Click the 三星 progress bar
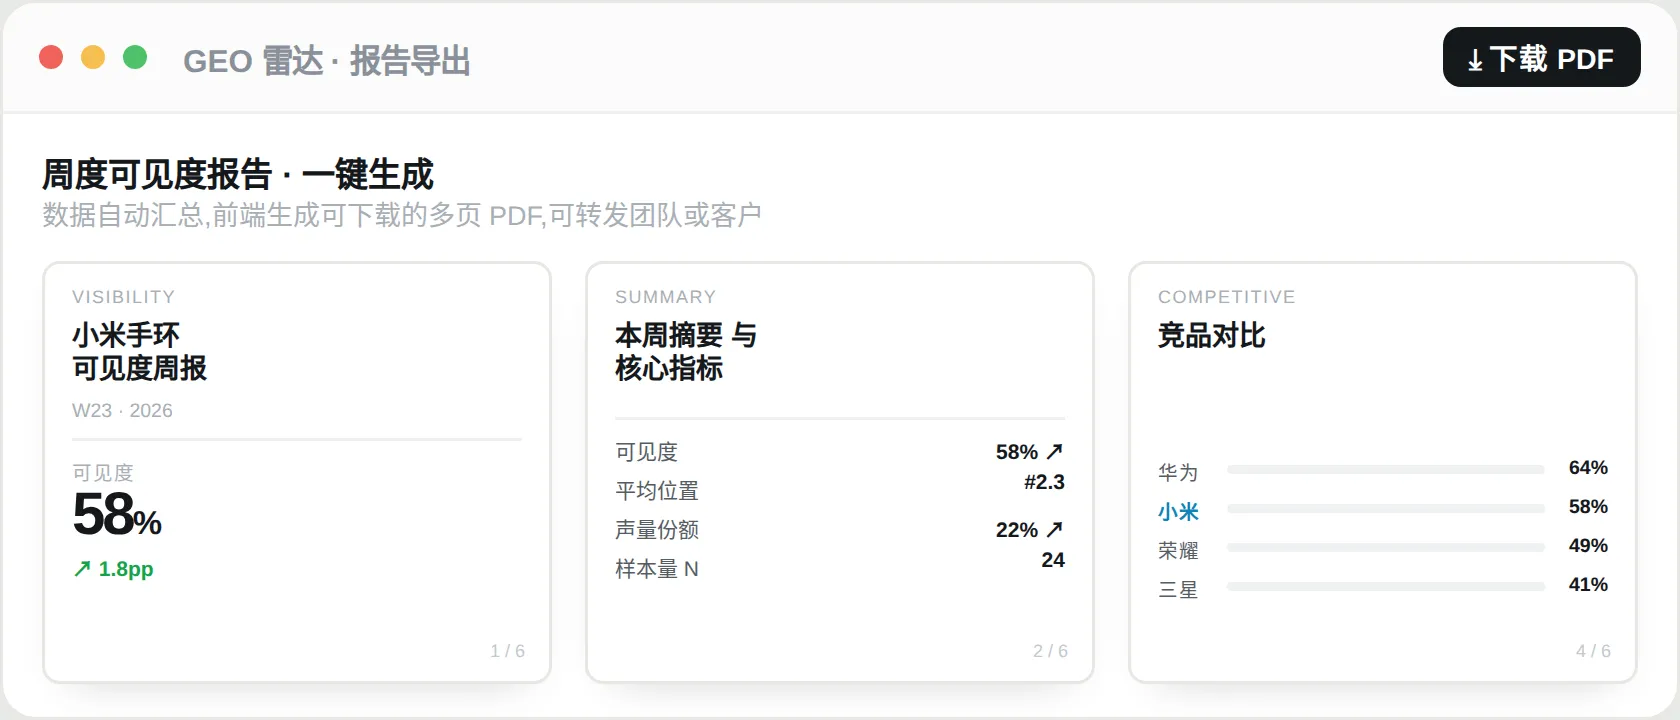Screen dimensions: 1680x720 click(x=1386, y=586)
